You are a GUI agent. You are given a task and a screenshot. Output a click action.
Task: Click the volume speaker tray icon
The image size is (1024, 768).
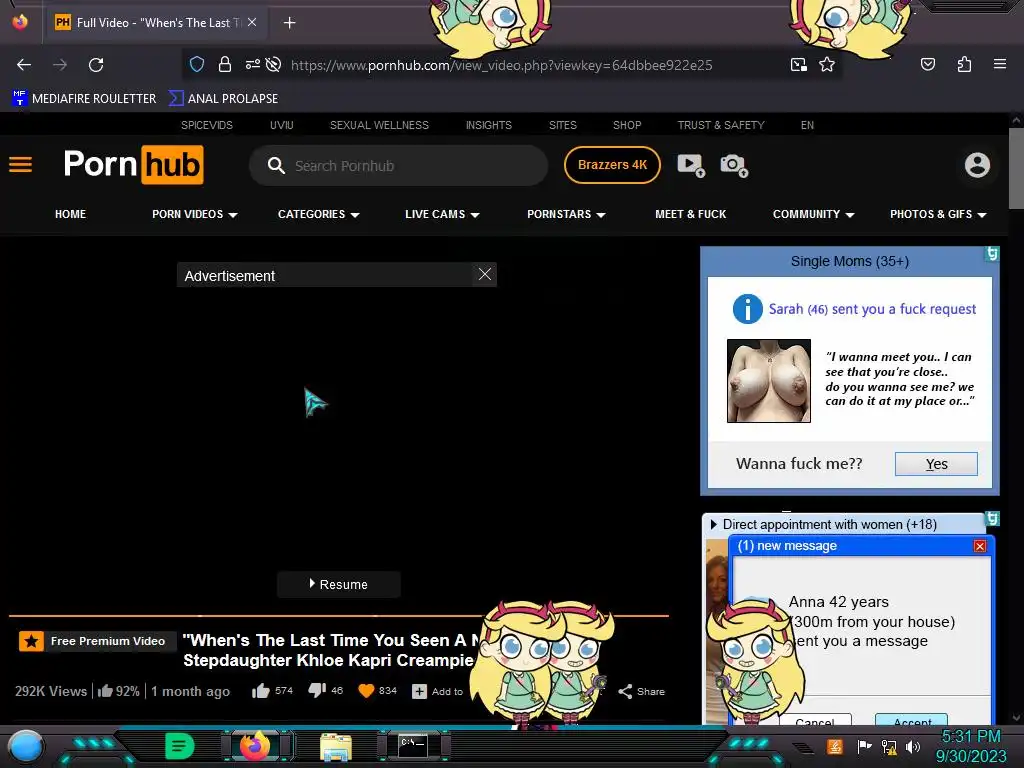pos(913,746)
